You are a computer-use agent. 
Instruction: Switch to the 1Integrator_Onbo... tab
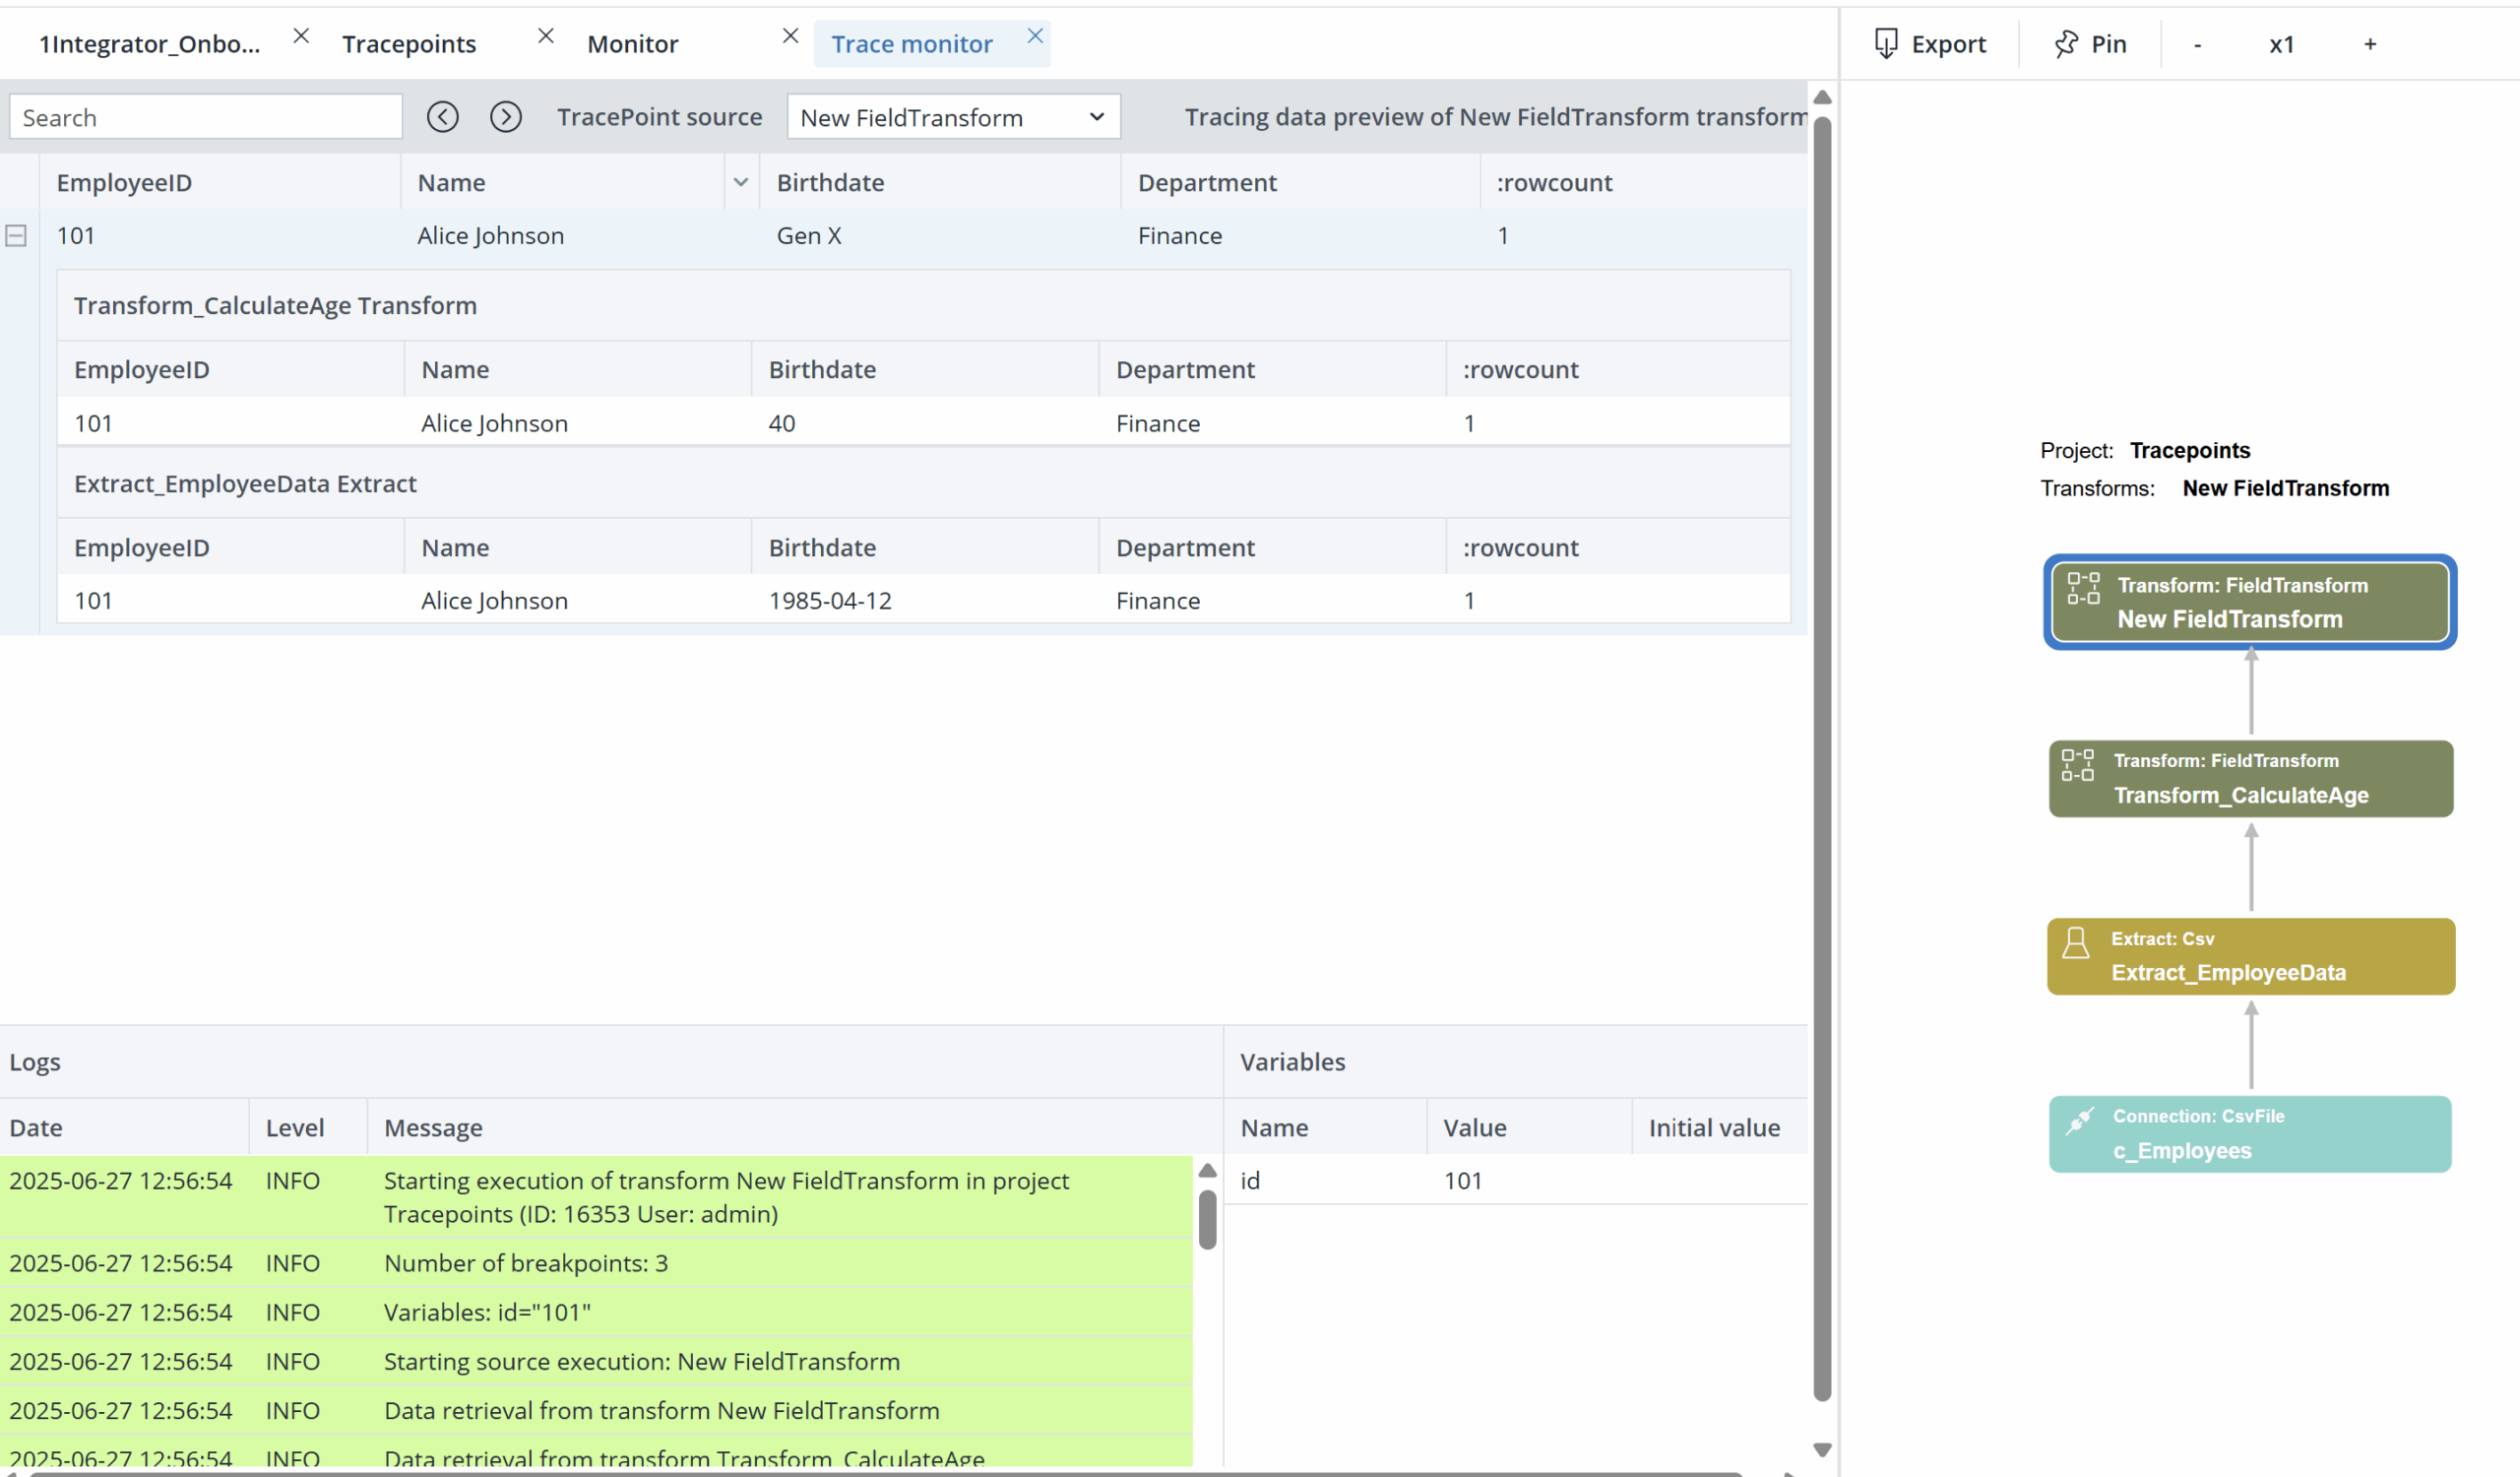(x=149, y=44)
